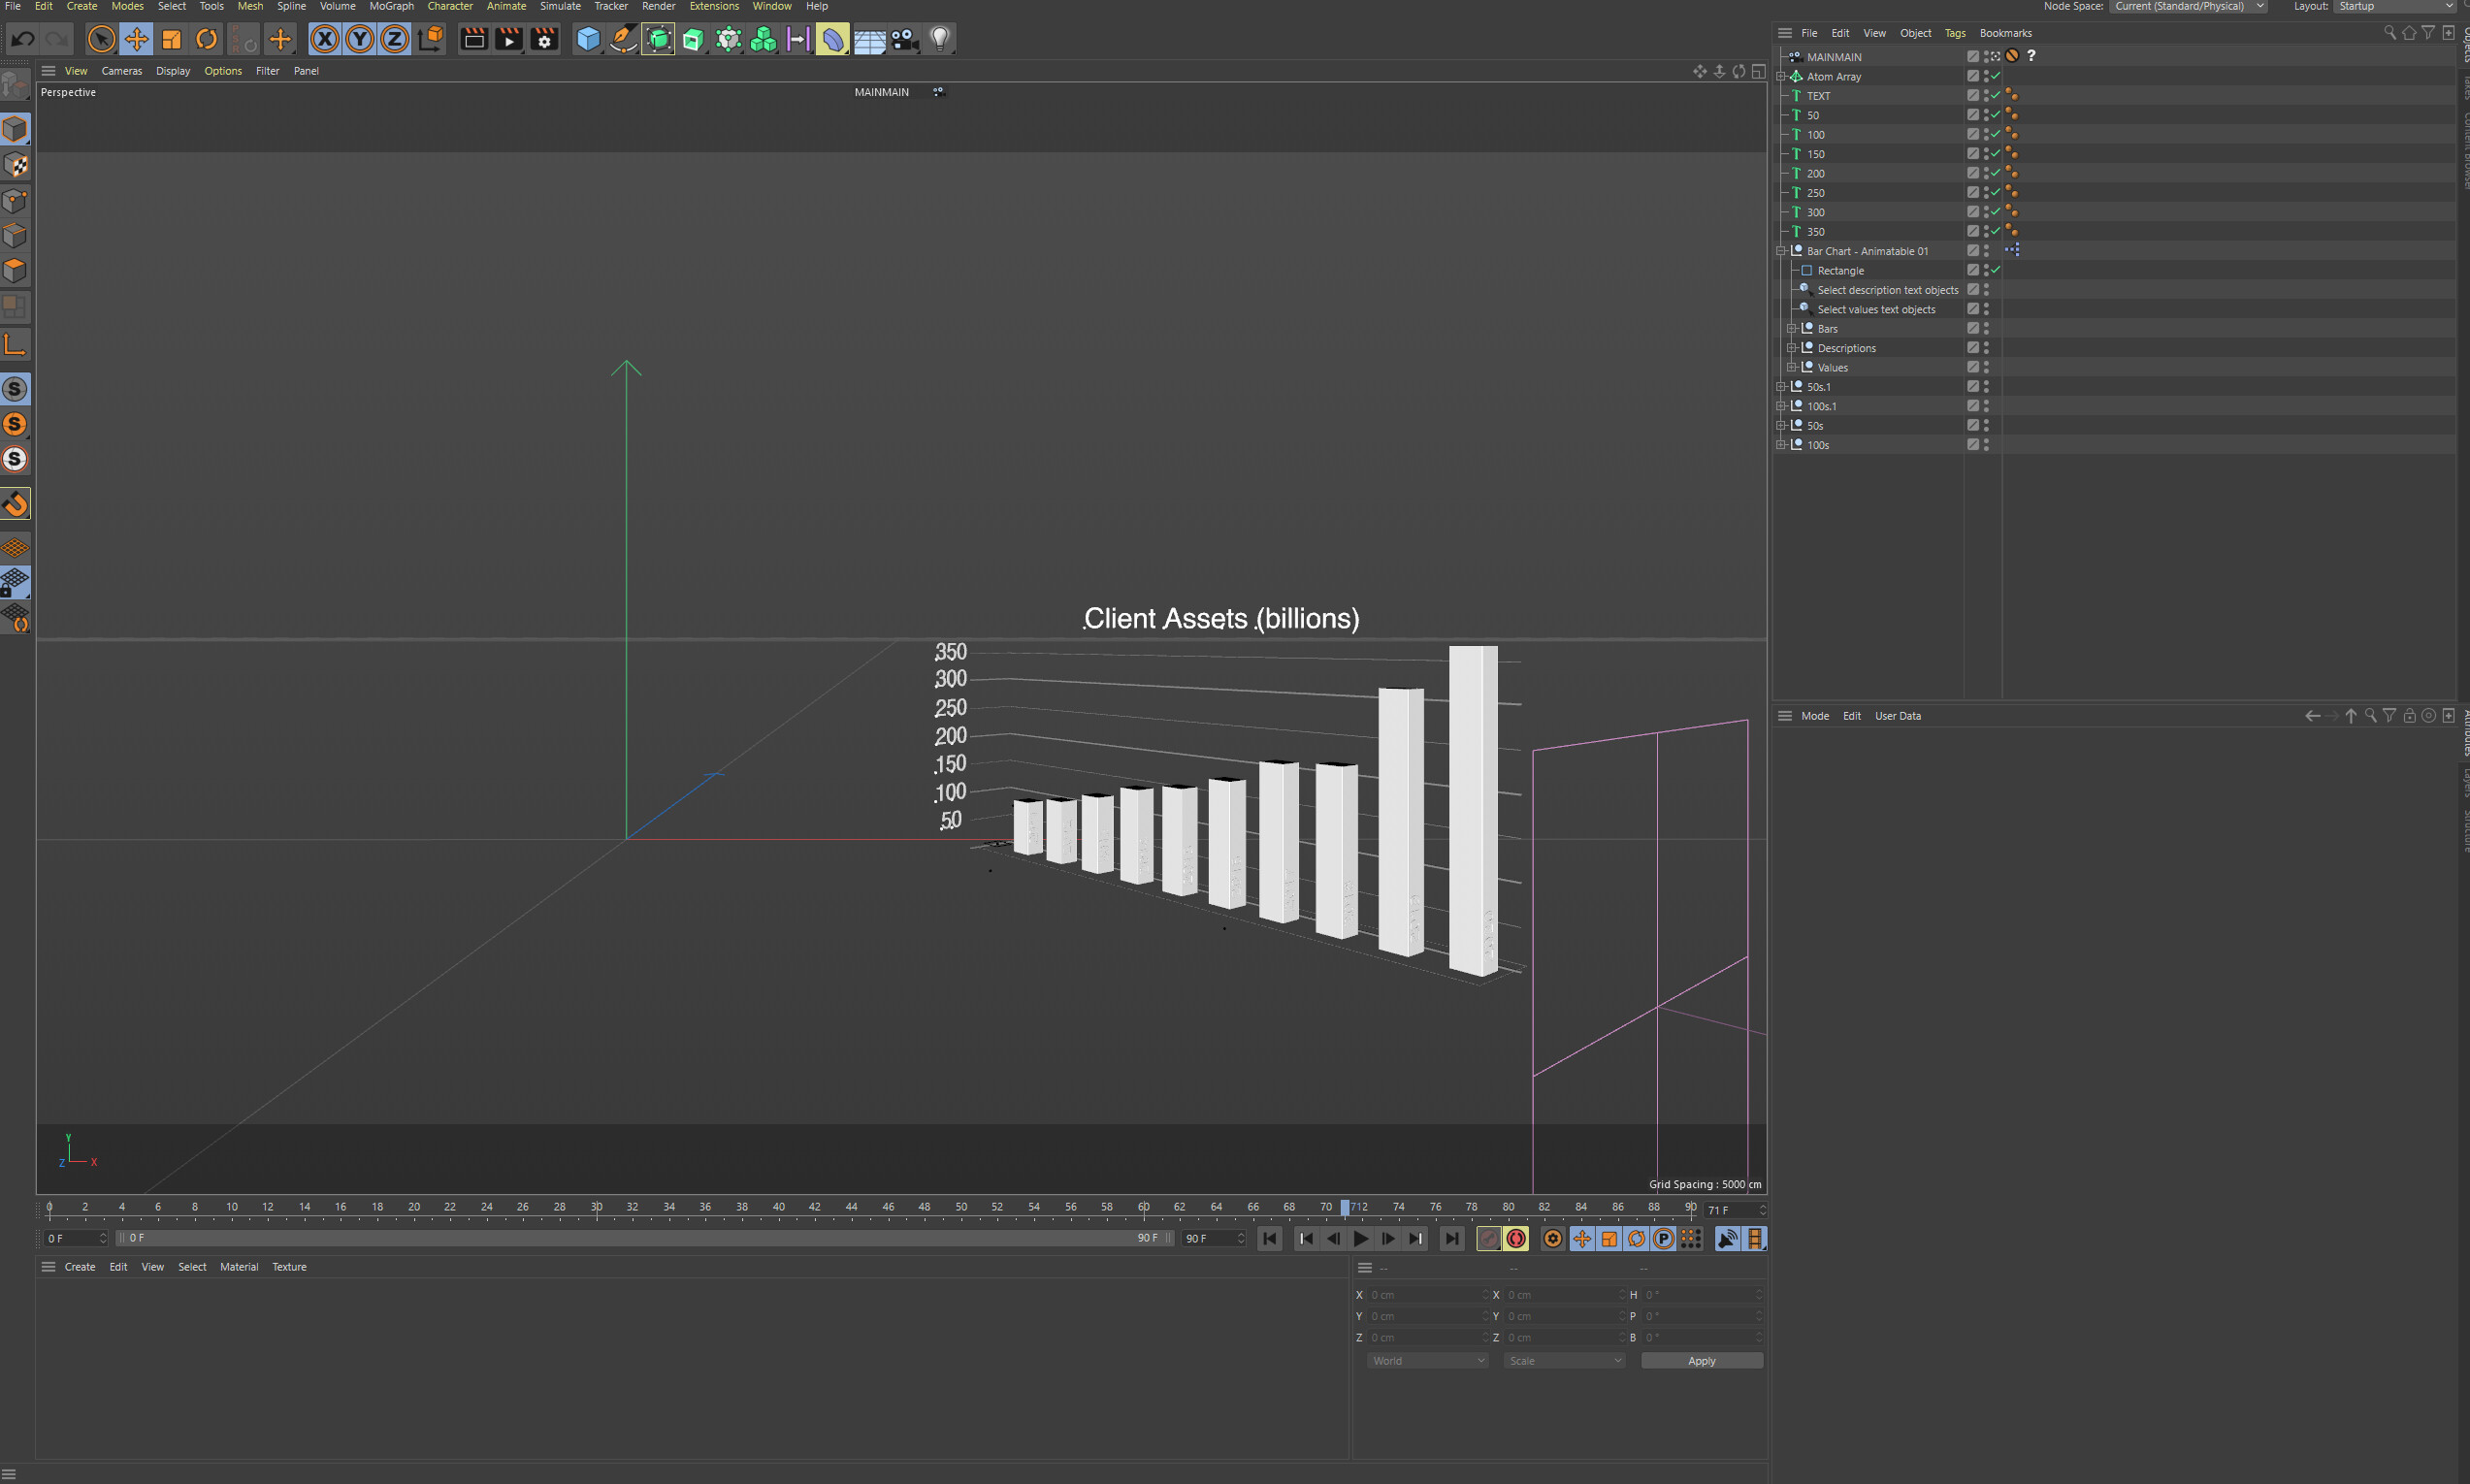Click the 90 F end frame field
The image size is (2470, 1484).
[1214, 1238]
